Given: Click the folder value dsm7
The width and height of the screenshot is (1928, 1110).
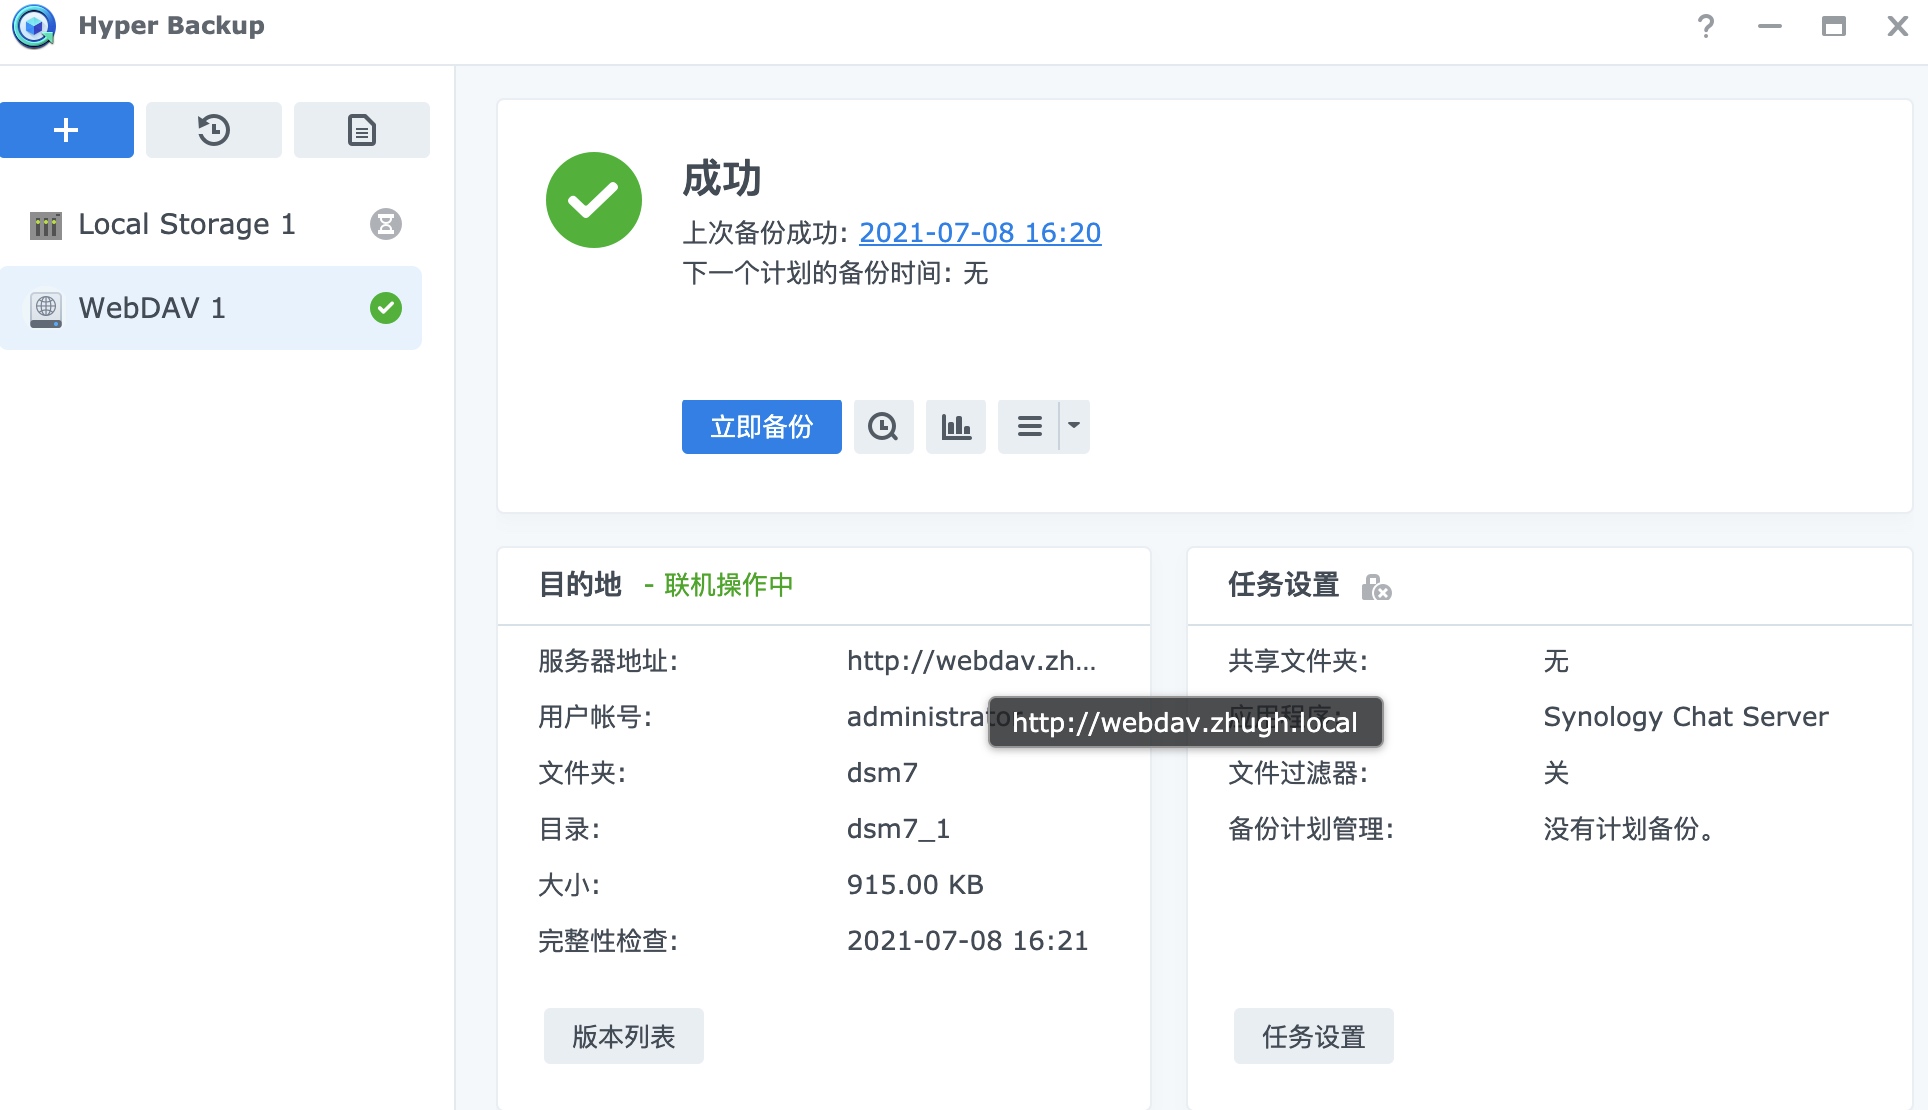Looking at the screenshot, I should tap(882, 773).
